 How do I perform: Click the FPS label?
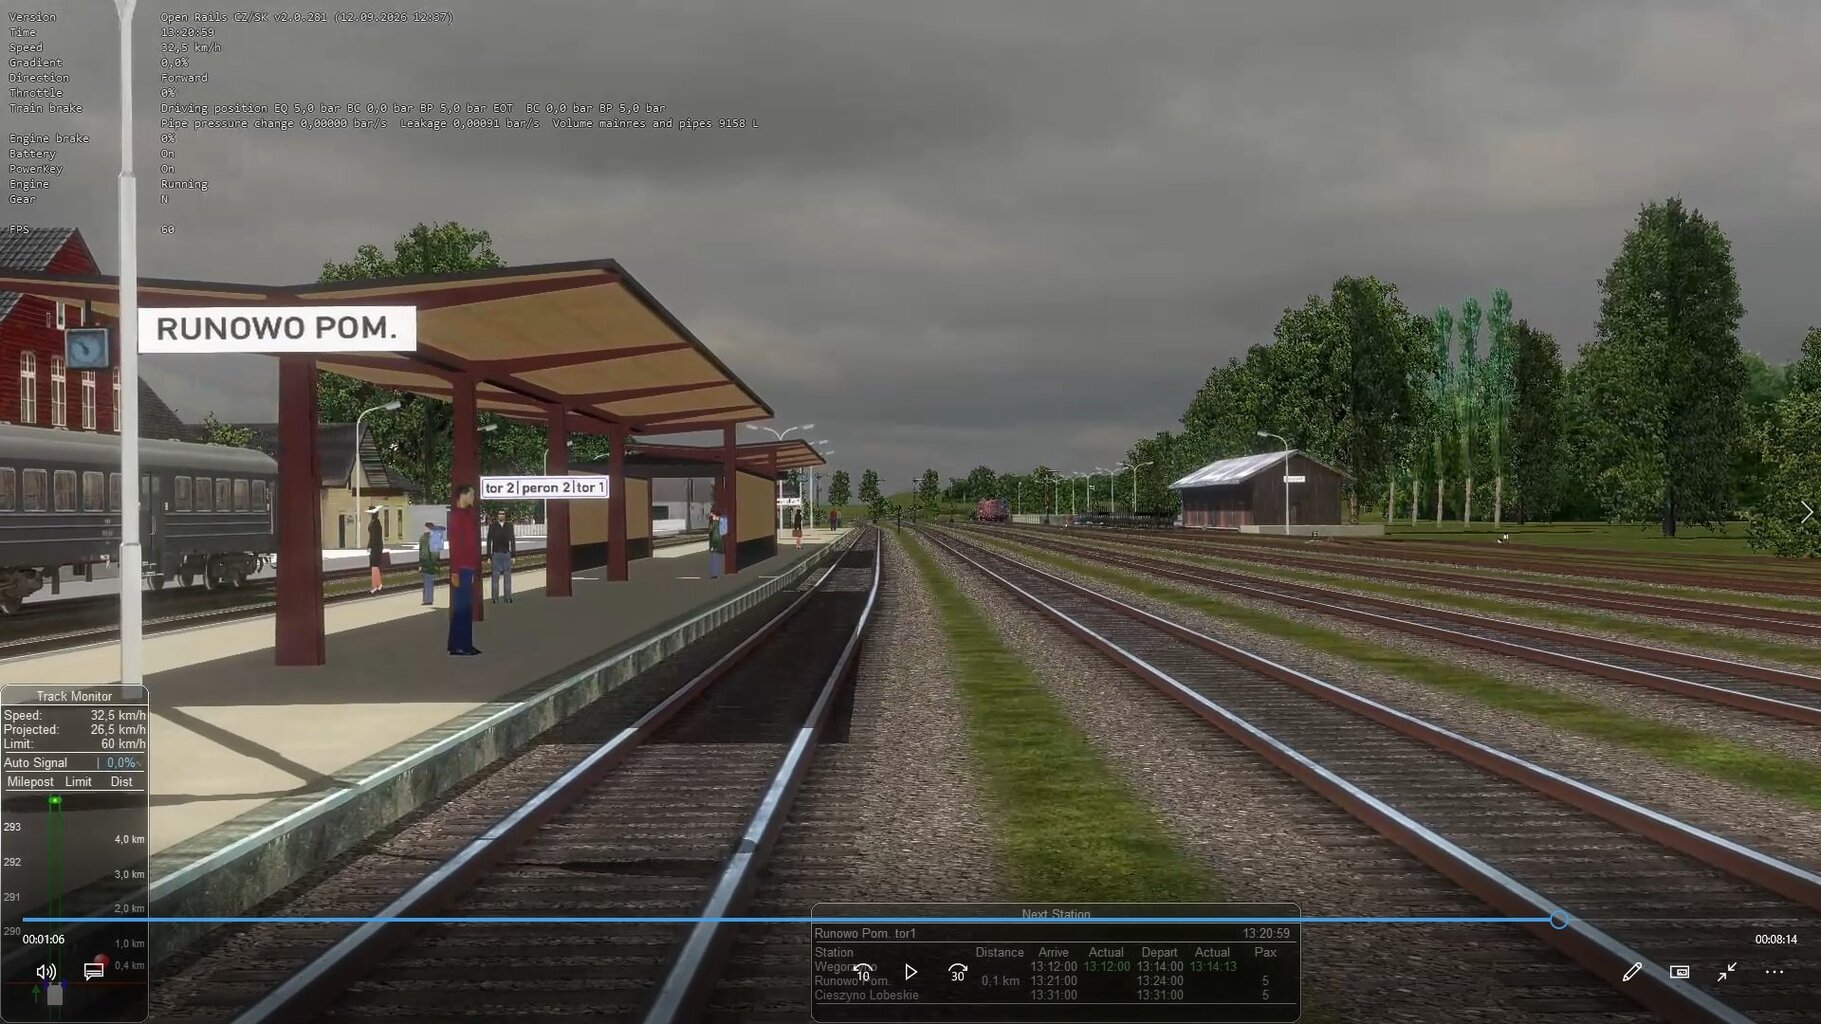pyautogui.click(x=19, y=230)
